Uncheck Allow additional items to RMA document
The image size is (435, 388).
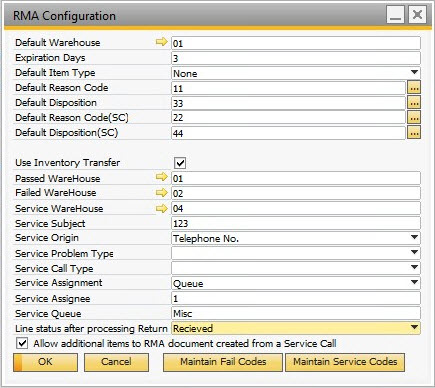[x=22, y=343]
